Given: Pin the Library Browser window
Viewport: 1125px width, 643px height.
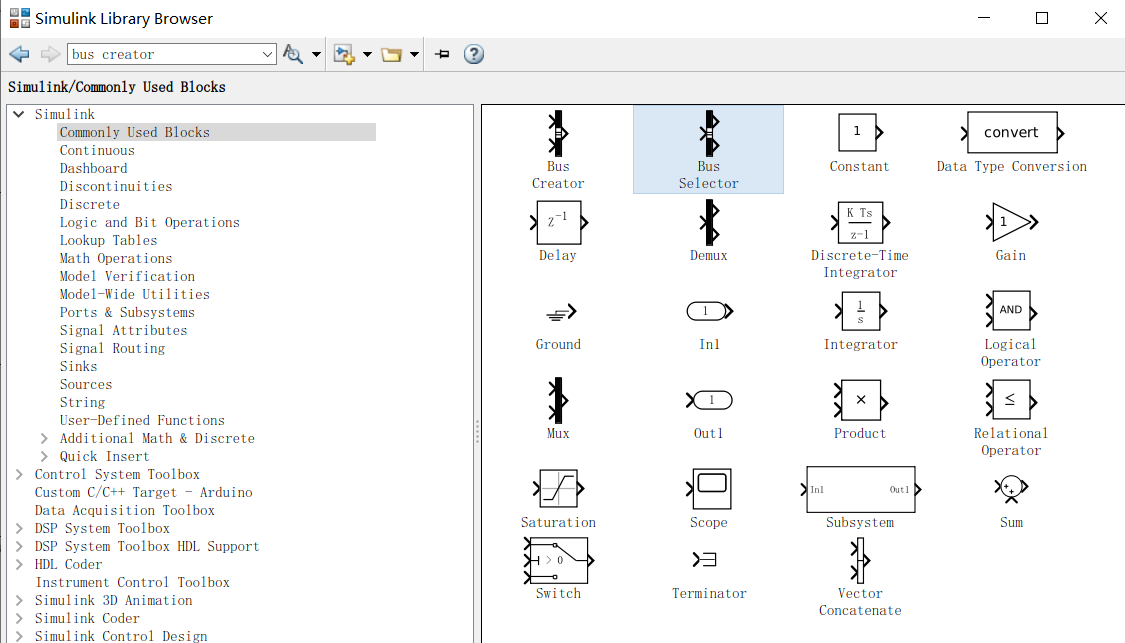Looking at the screenshot, I should (441, 54).
